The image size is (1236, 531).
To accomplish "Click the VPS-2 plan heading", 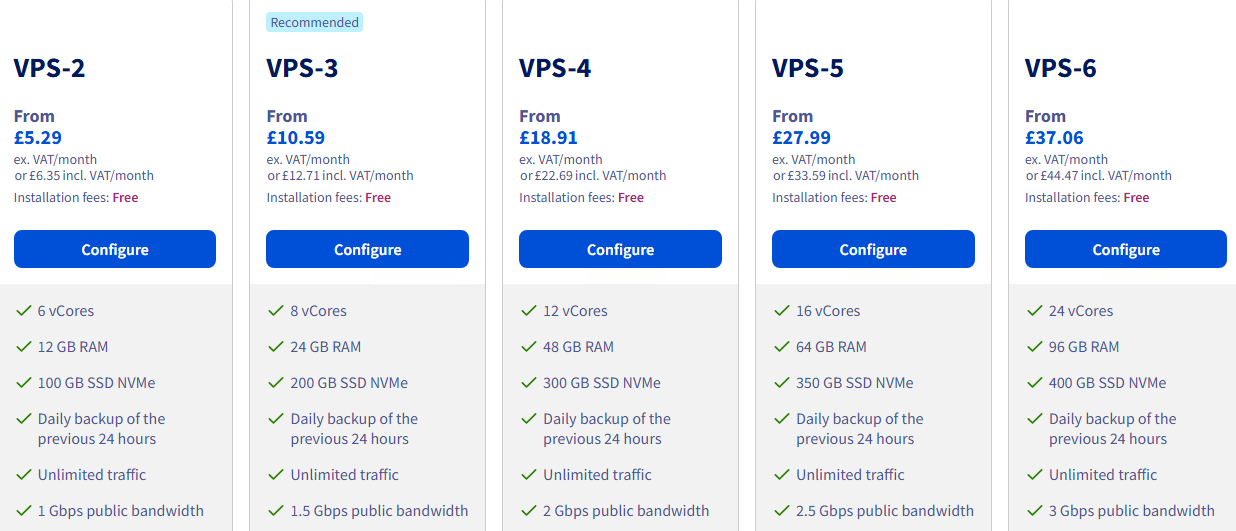I will tap(49, 68).
